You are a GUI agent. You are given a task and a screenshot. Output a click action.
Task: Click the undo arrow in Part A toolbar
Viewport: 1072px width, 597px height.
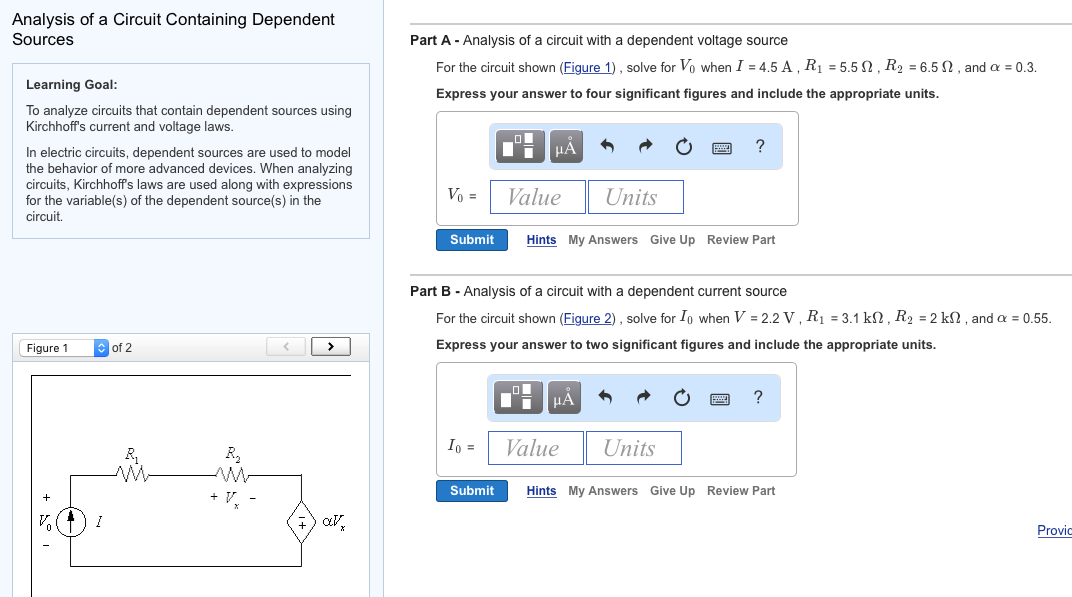click(608, 146)
